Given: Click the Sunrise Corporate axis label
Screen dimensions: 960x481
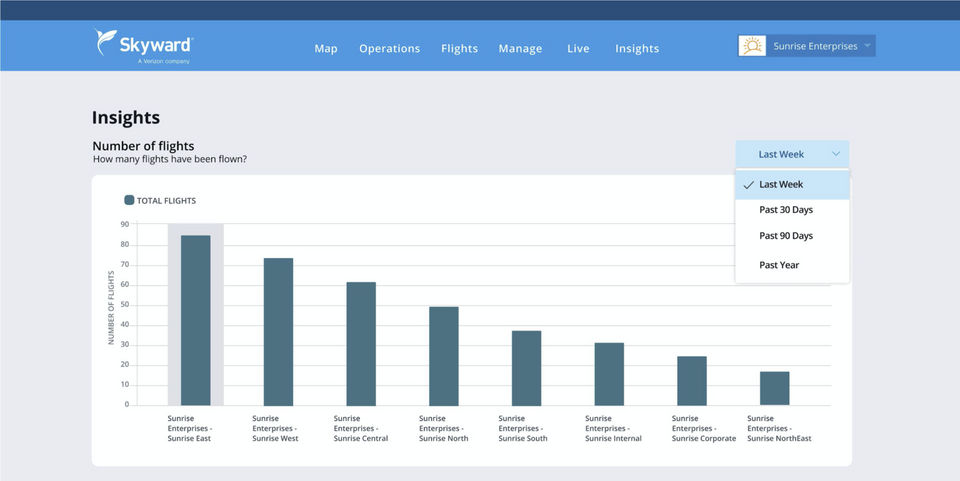Looking at the screenshot, I should [703, 428].
